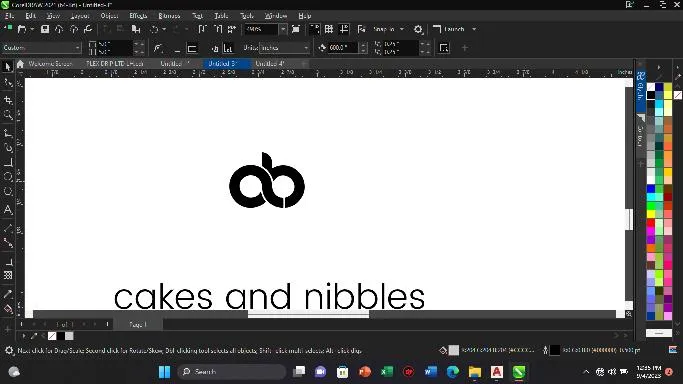683x384 pixels.
Task: Open the Options gear icon in the toolbar
Action: pos(418,29)
